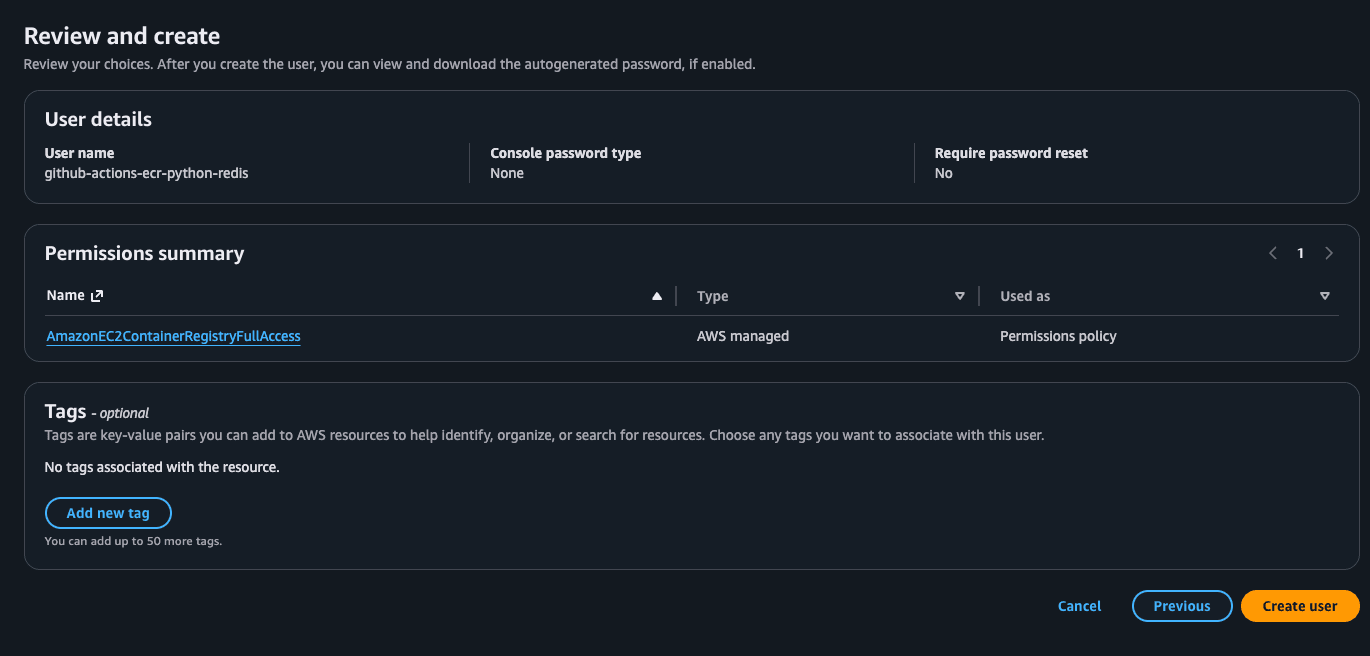
Task: Click the Name column header label
Action: [65, 296]
